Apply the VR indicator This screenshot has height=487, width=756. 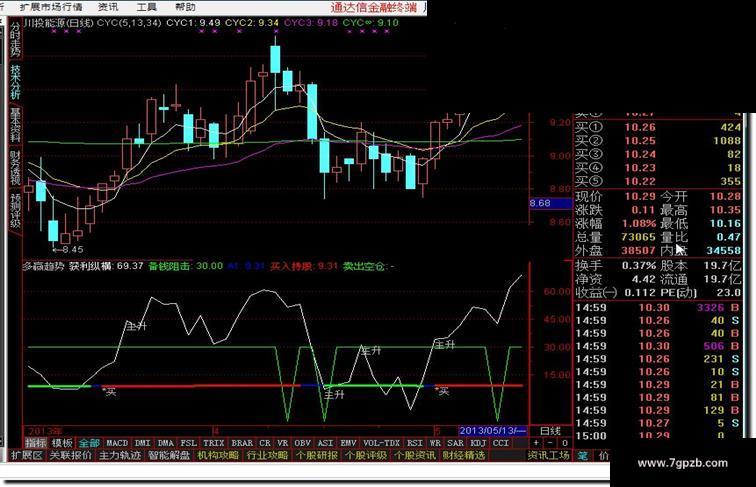tap(283, 443)
